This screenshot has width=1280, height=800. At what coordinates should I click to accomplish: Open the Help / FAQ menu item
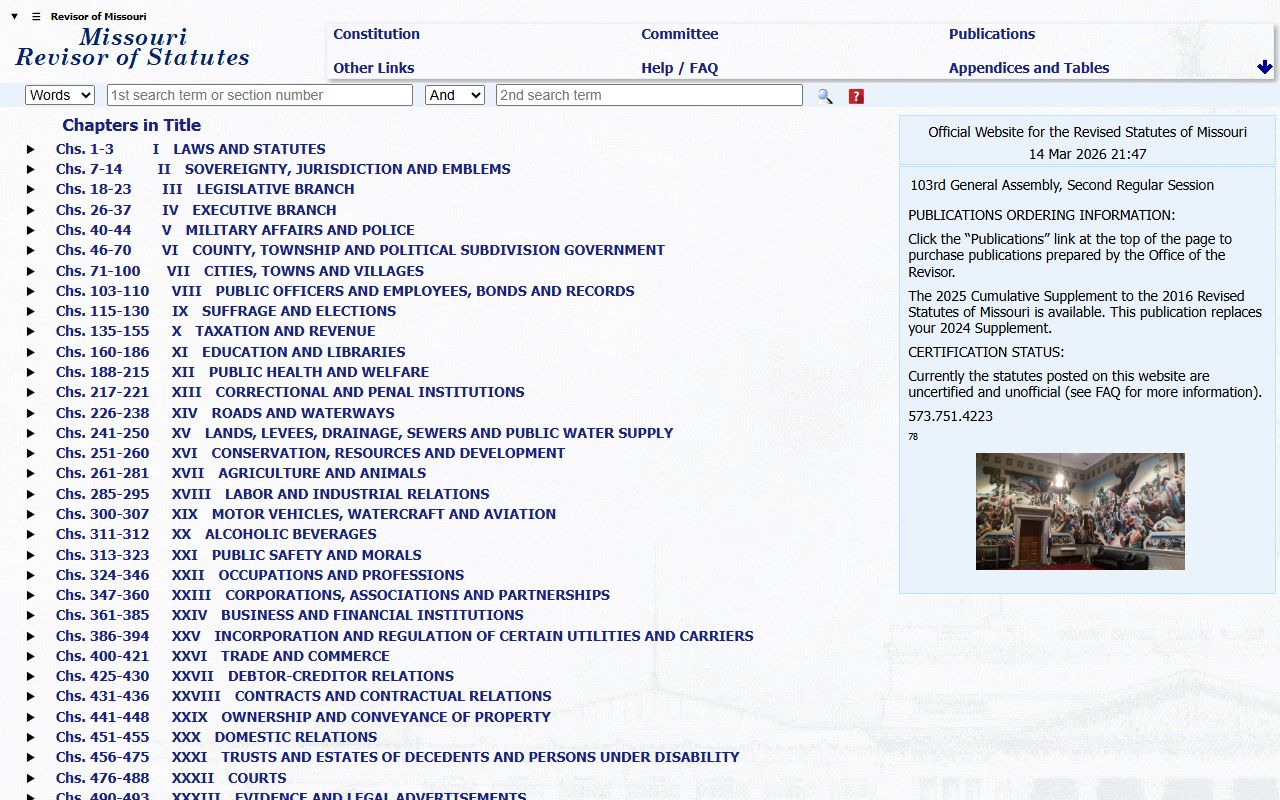(x=680, y=68)
